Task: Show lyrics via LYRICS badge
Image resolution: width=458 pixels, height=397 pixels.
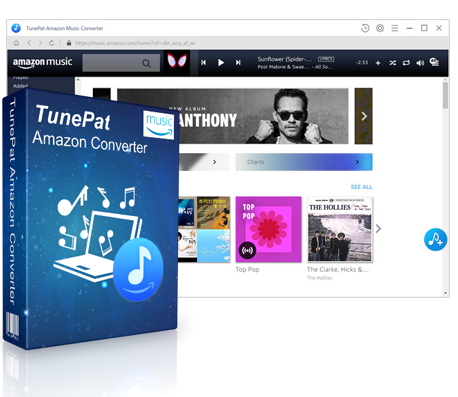Action: click(x=326, y=59)
